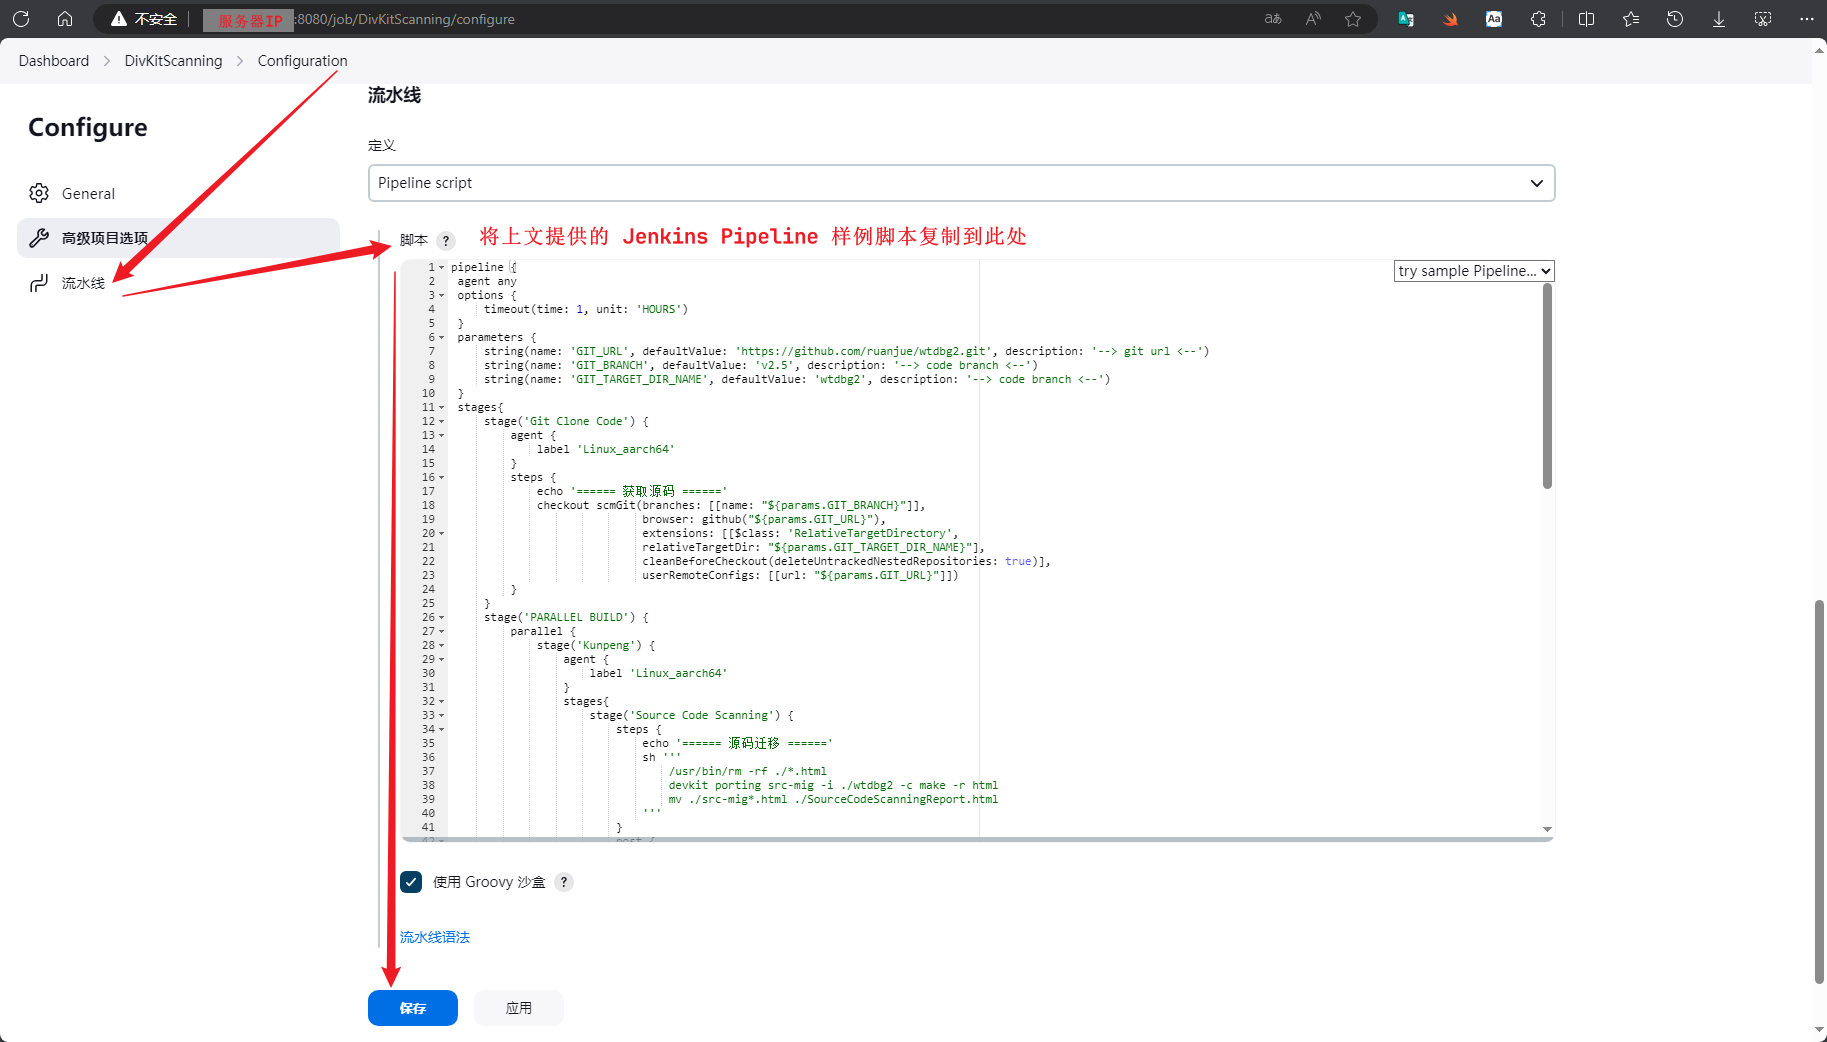Click the 'label Linux_aarch64' text on line 14
The image size is (1827, 1042).
pos(606,450)
